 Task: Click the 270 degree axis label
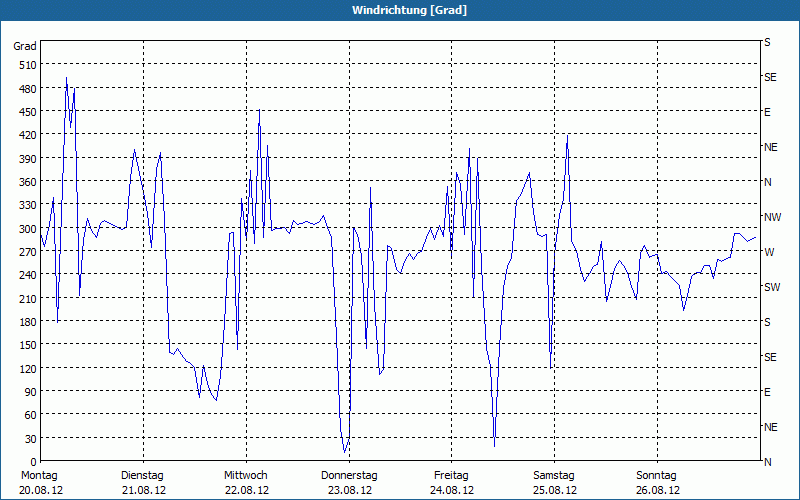(x=28, y=252)
